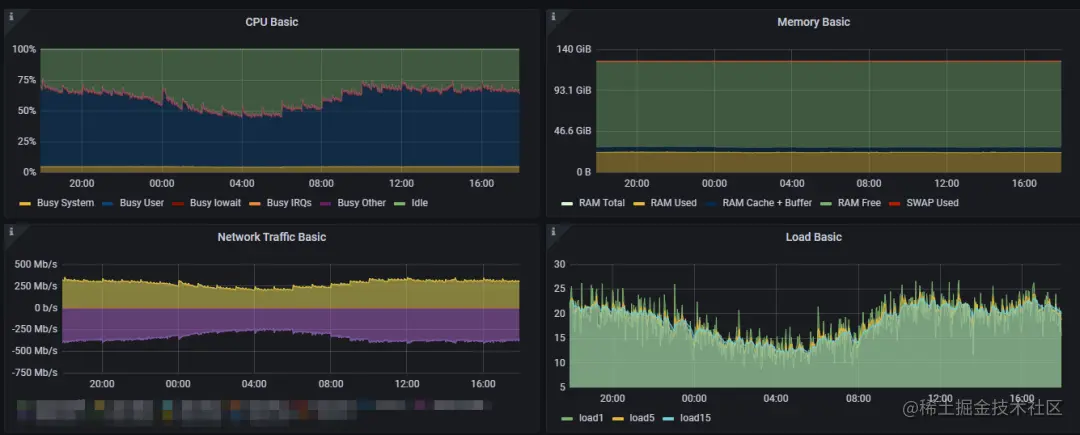Open the Network Traffic Basic info icon
The height and width of the screenshot is (435, 1080).
click(12, 231)
